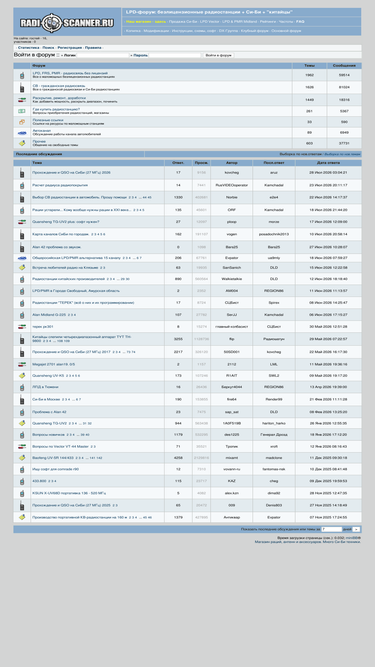Image resolution: width=375 pixels, height=667 pixels.
Task: Click the Полезные ссылки forum icon
Action: click(x=22, y=122)
